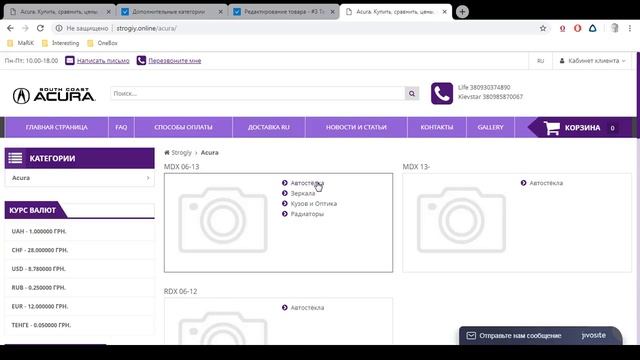Viewport: 640px width, 360px height.
Task: Open the Кабинет клиента dropdown
Action: [x=593, y=61]
